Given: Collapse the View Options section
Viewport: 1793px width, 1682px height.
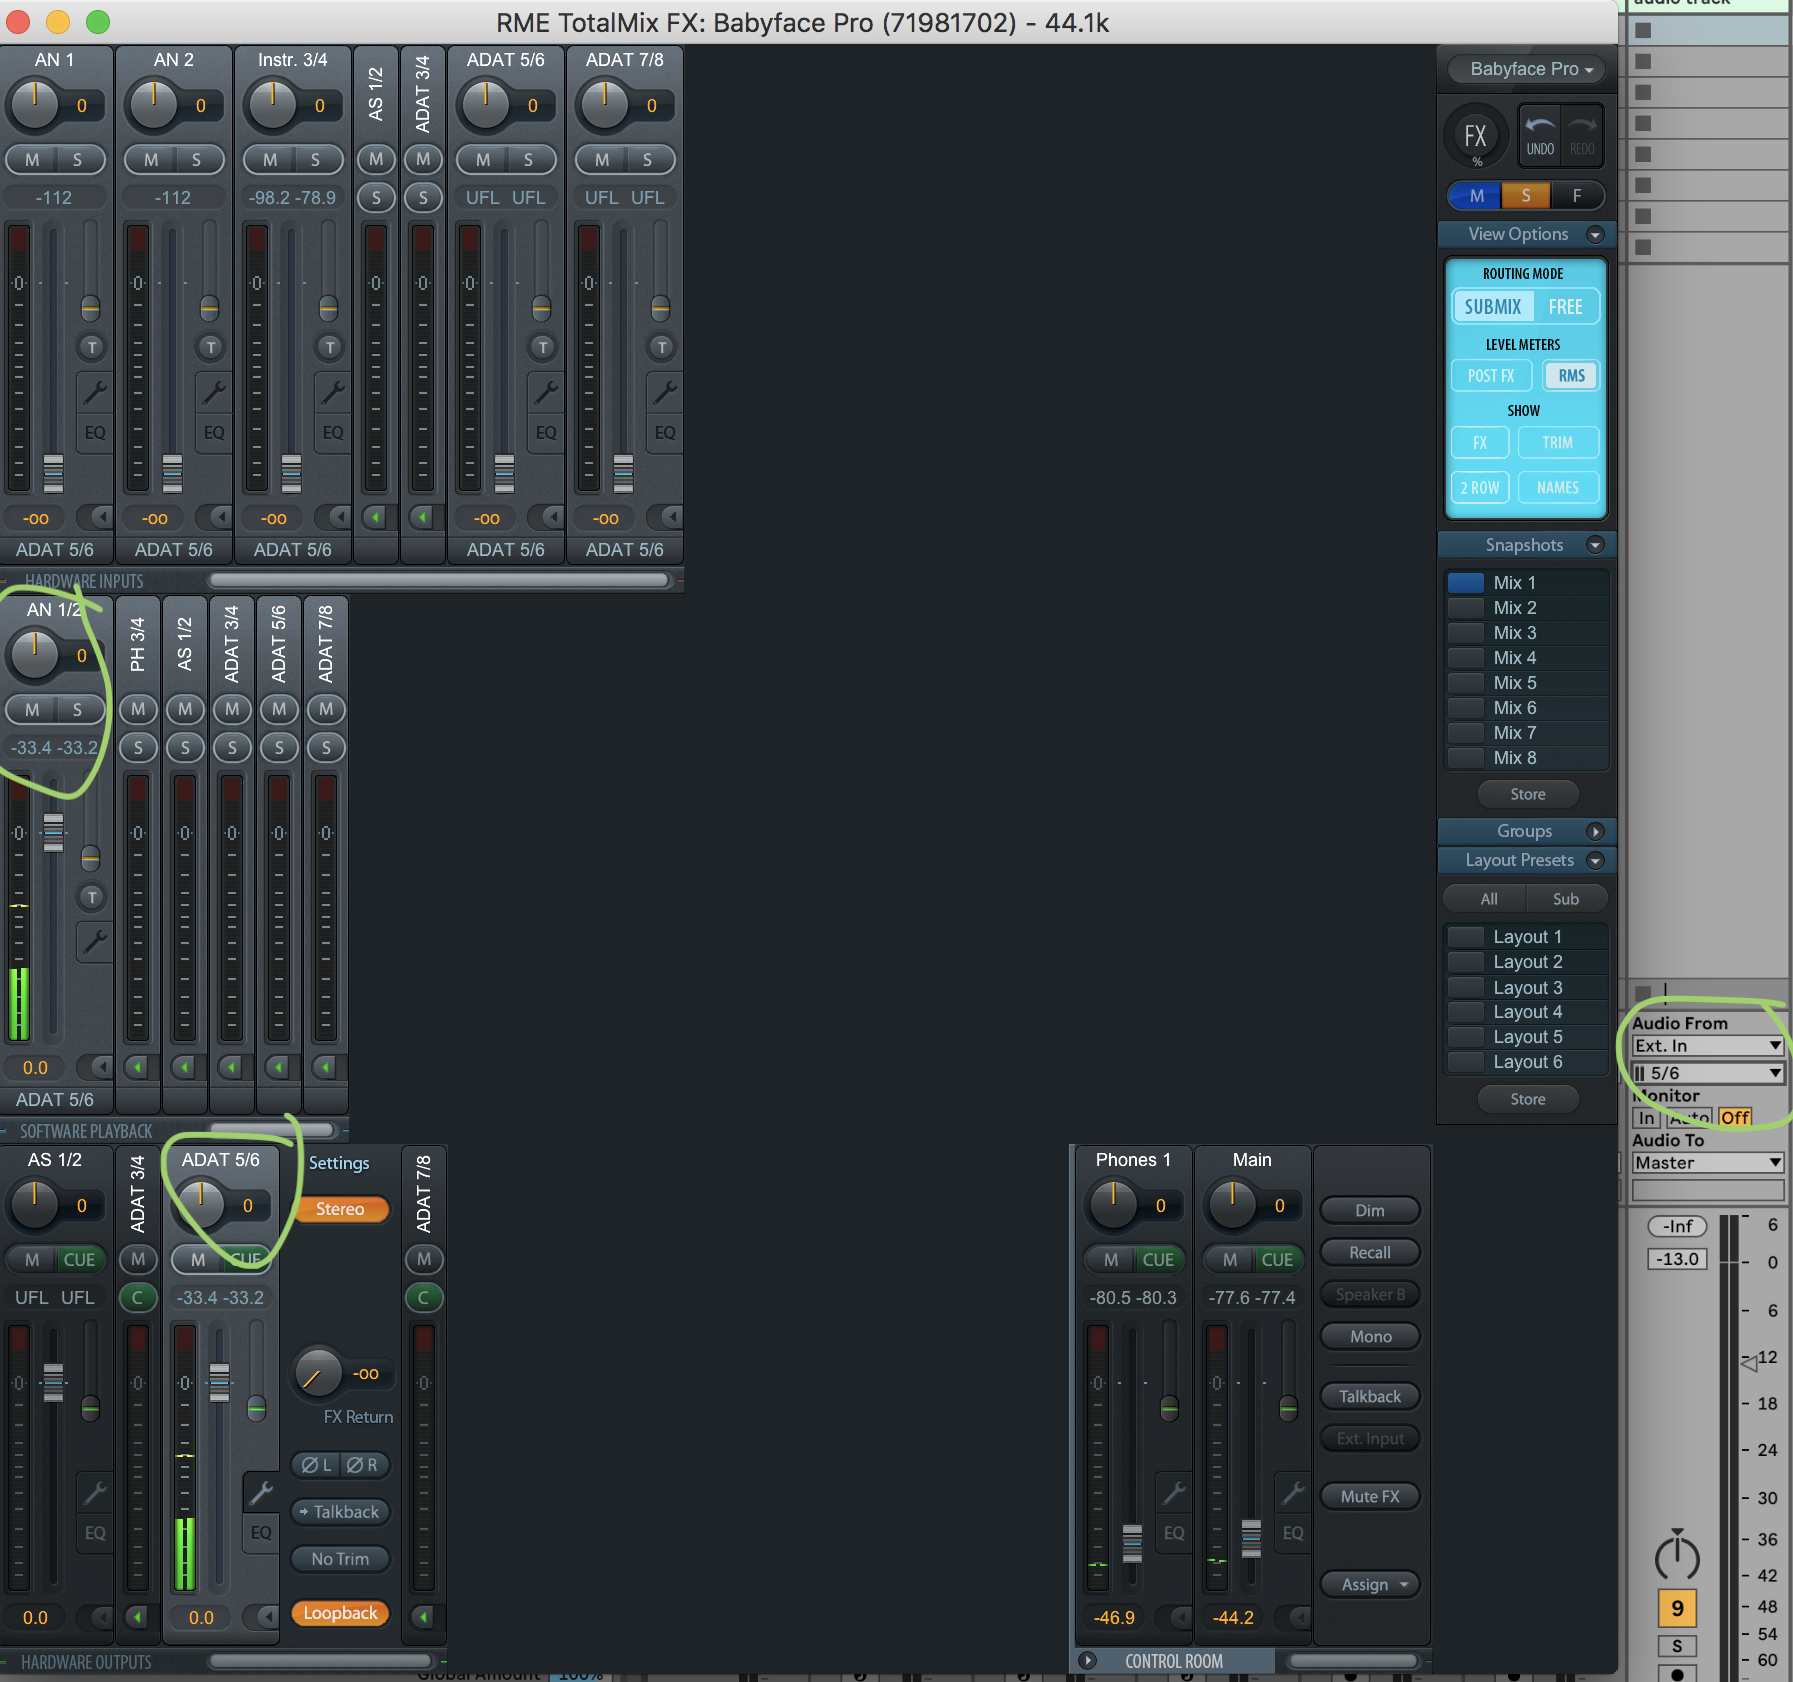Looking at the screenshot, I should click(x=1595, y=234).
